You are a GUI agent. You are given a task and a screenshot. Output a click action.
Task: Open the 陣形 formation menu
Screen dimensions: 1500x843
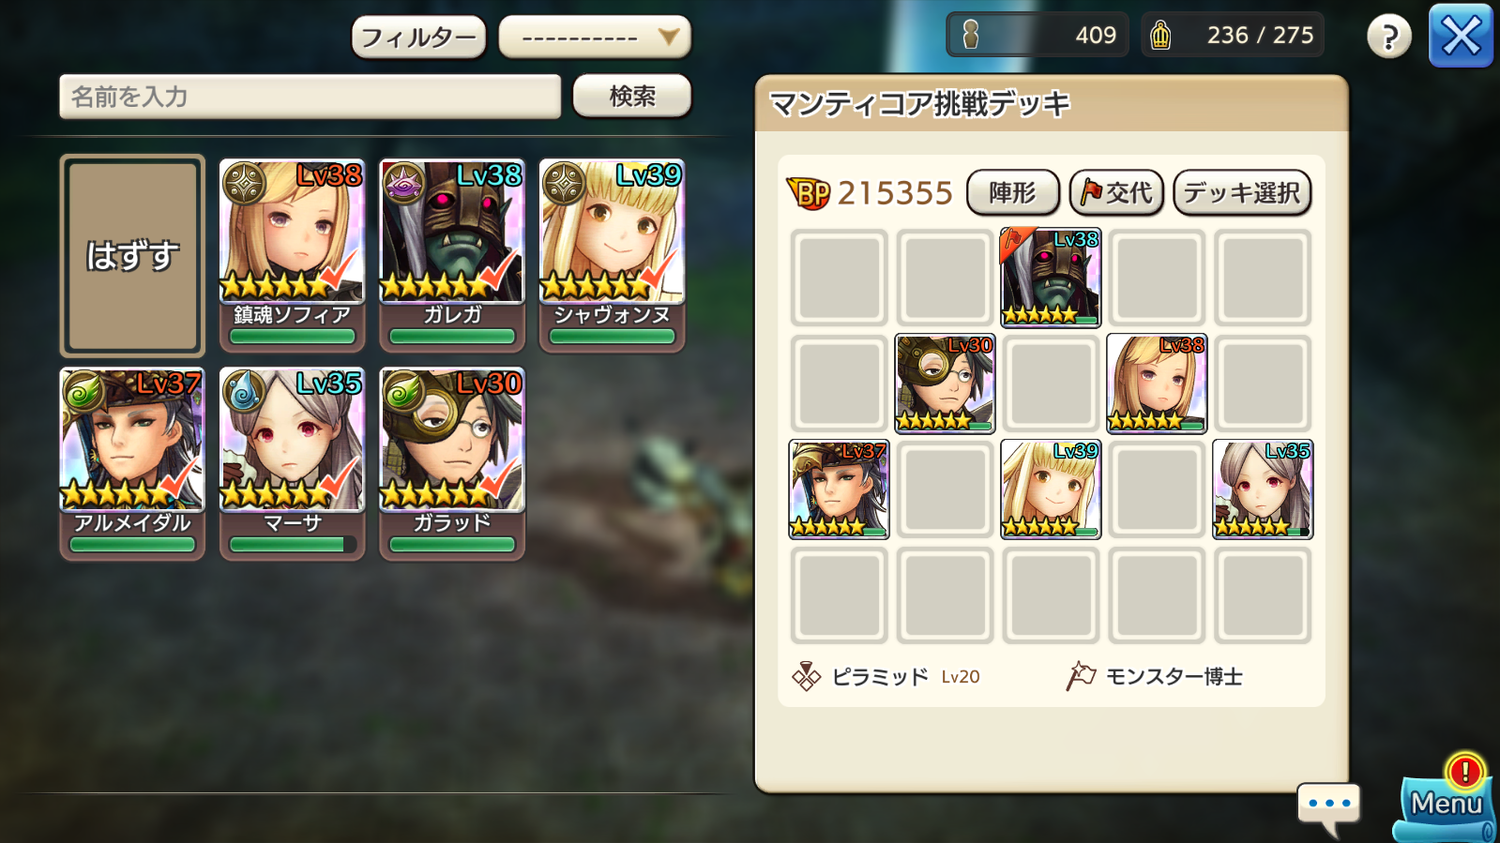click(1013, 192)
